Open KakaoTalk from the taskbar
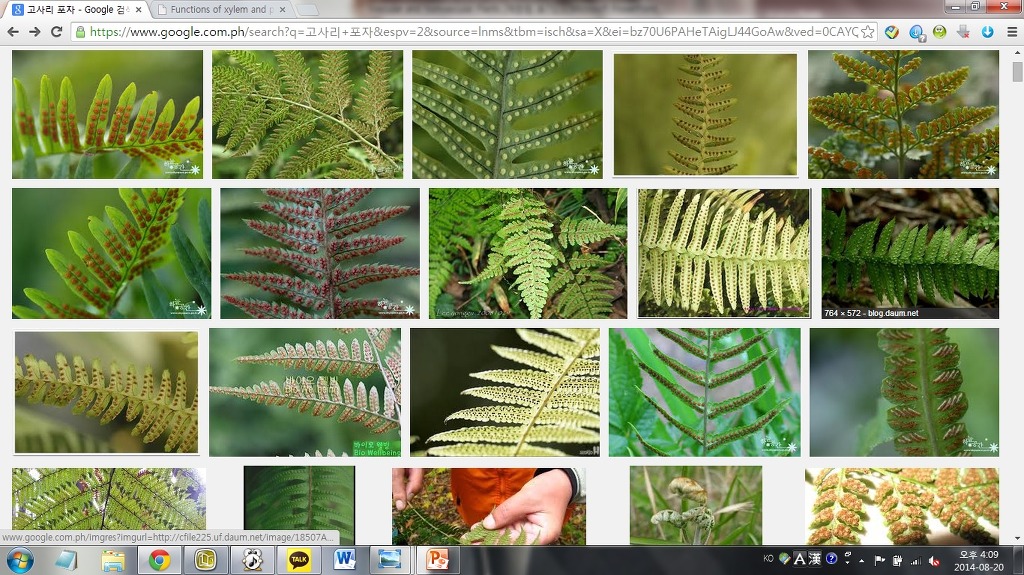 pyautogui.click(x=298, y=560)
